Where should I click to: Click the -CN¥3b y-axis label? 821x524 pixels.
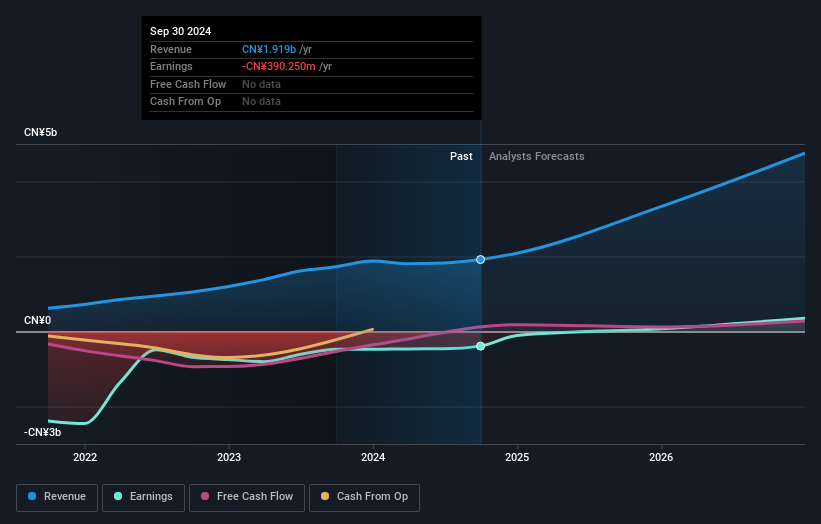pyautogui.click(x=42, y=432)
